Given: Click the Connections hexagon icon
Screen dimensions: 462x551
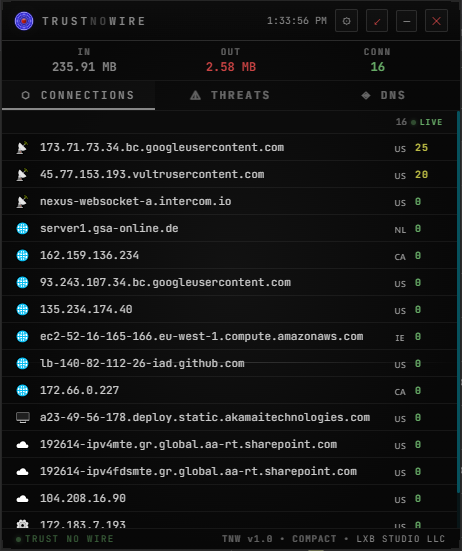Looking at the screenshot, I should click(26, 95).
